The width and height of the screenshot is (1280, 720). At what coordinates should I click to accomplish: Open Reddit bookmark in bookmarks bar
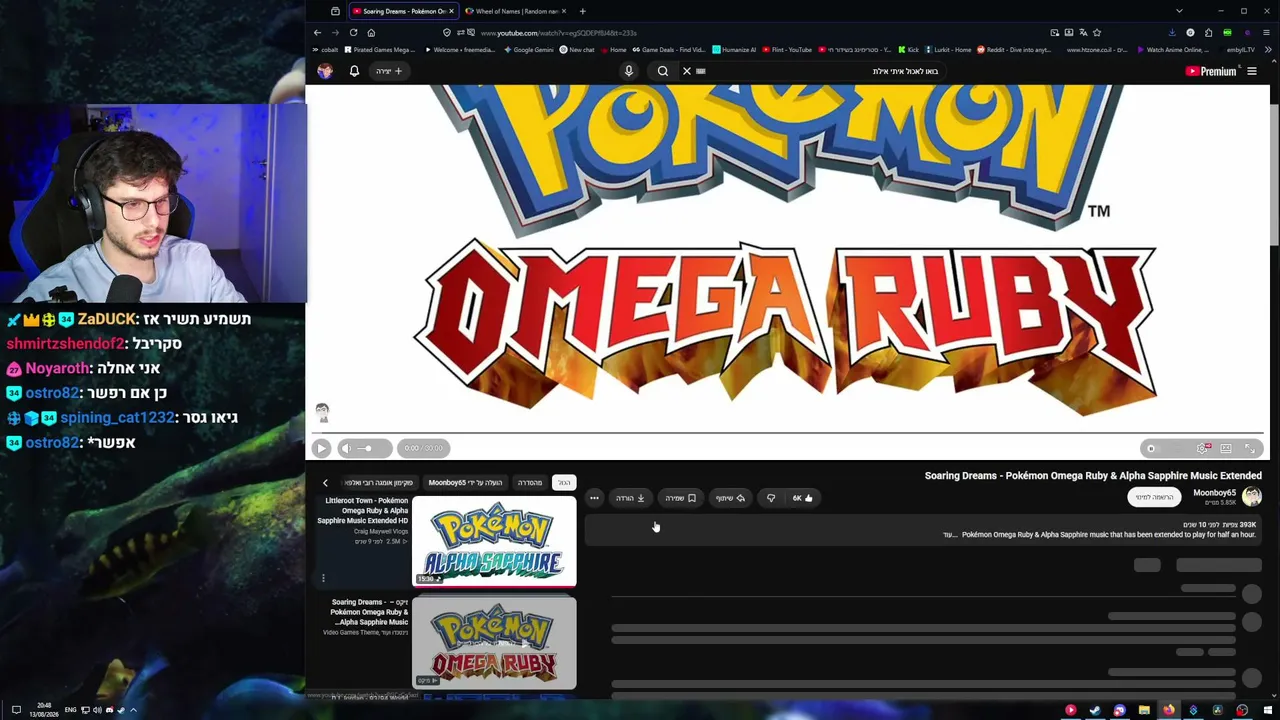pos(1014,50)
